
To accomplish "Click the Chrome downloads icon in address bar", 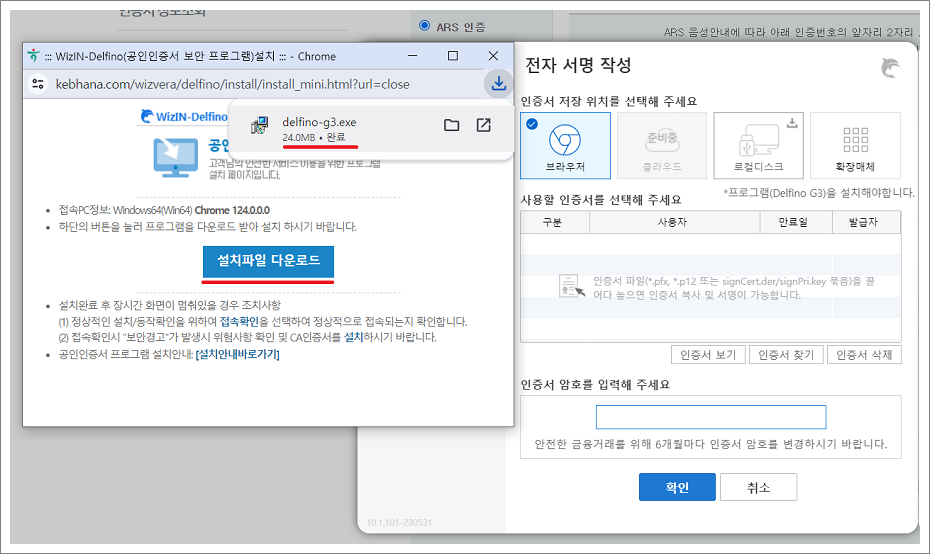I will coord(499,84).
